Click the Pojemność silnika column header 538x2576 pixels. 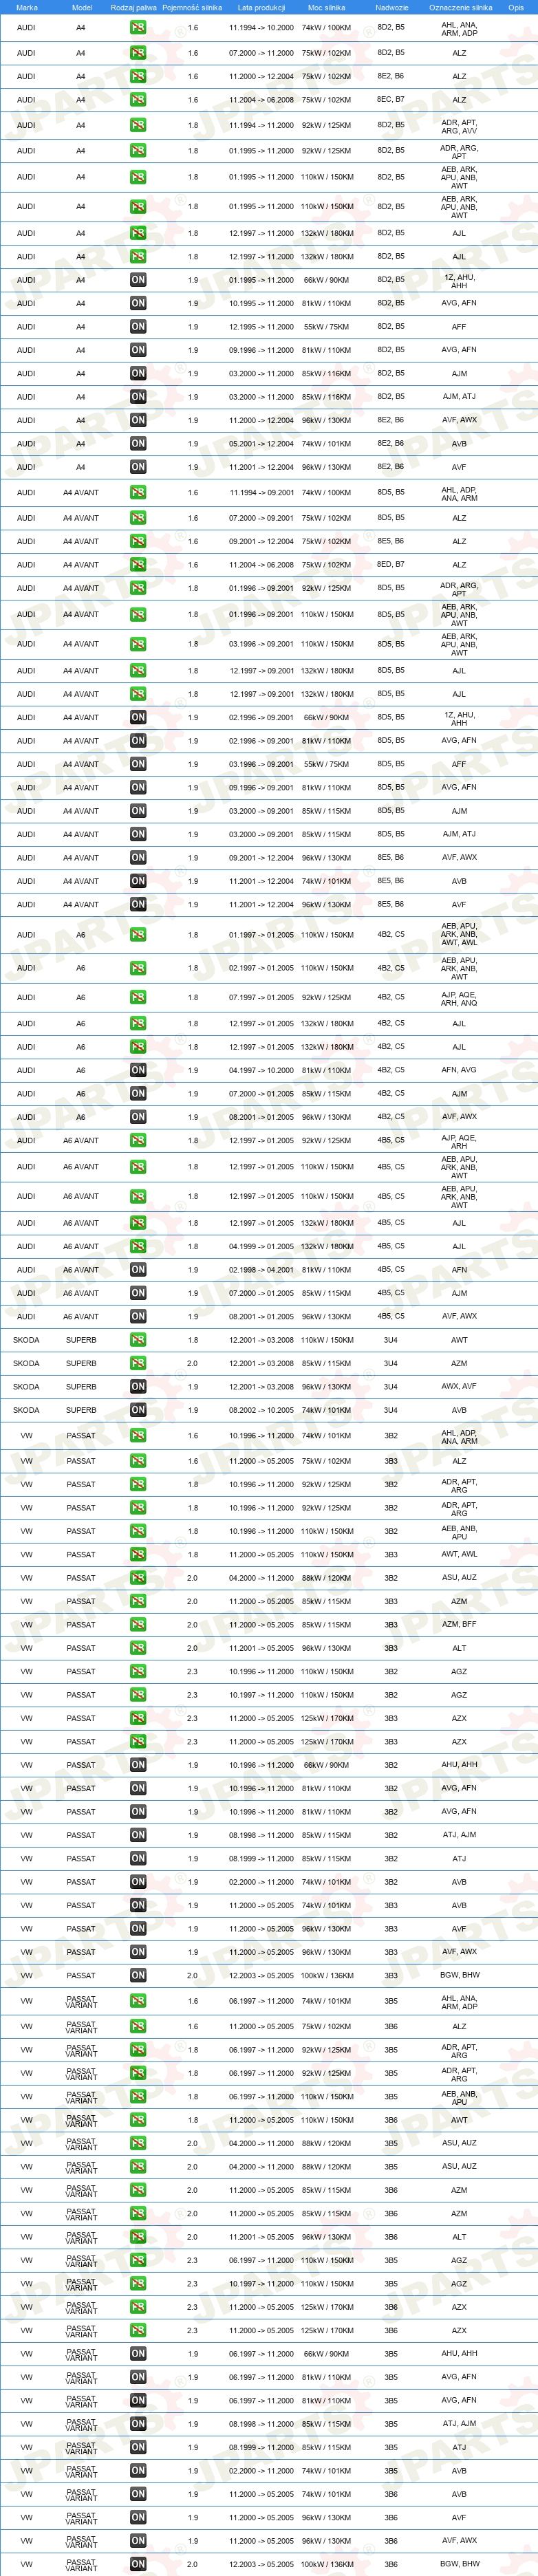[192, 7]
